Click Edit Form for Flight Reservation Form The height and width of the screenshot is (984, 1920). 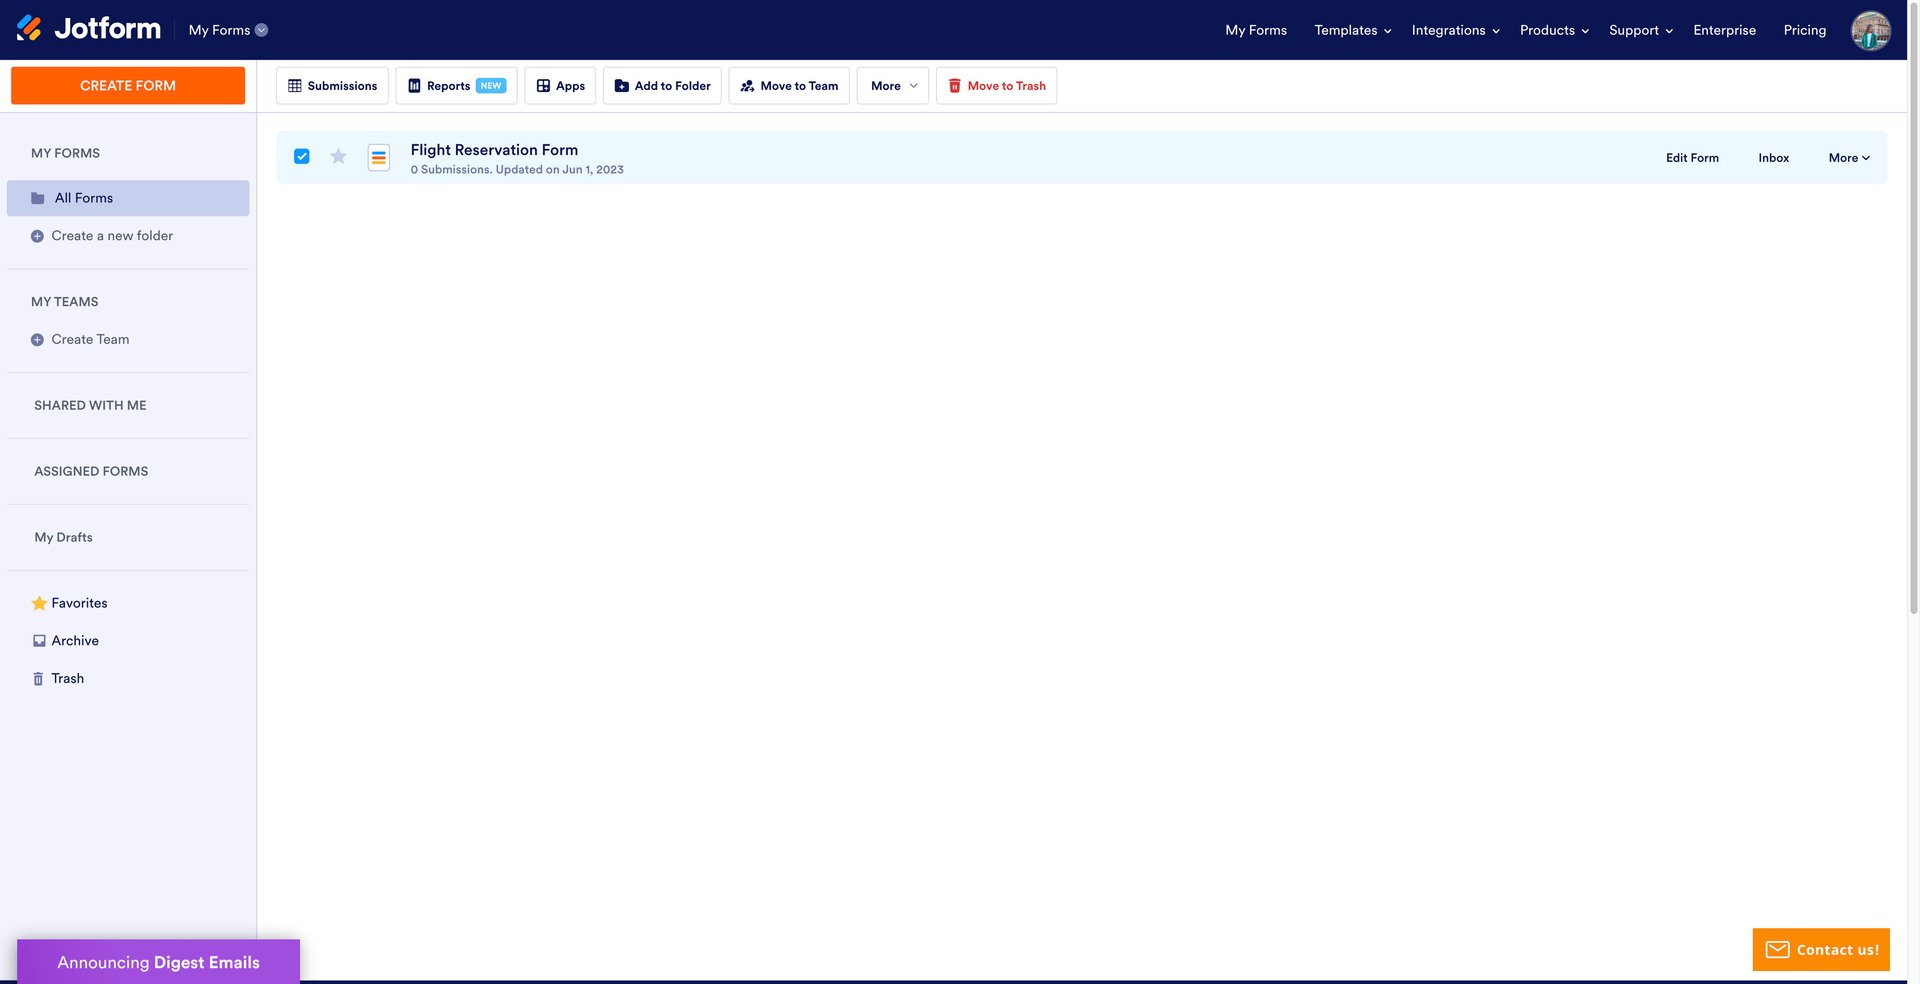tap(1692, 158)
